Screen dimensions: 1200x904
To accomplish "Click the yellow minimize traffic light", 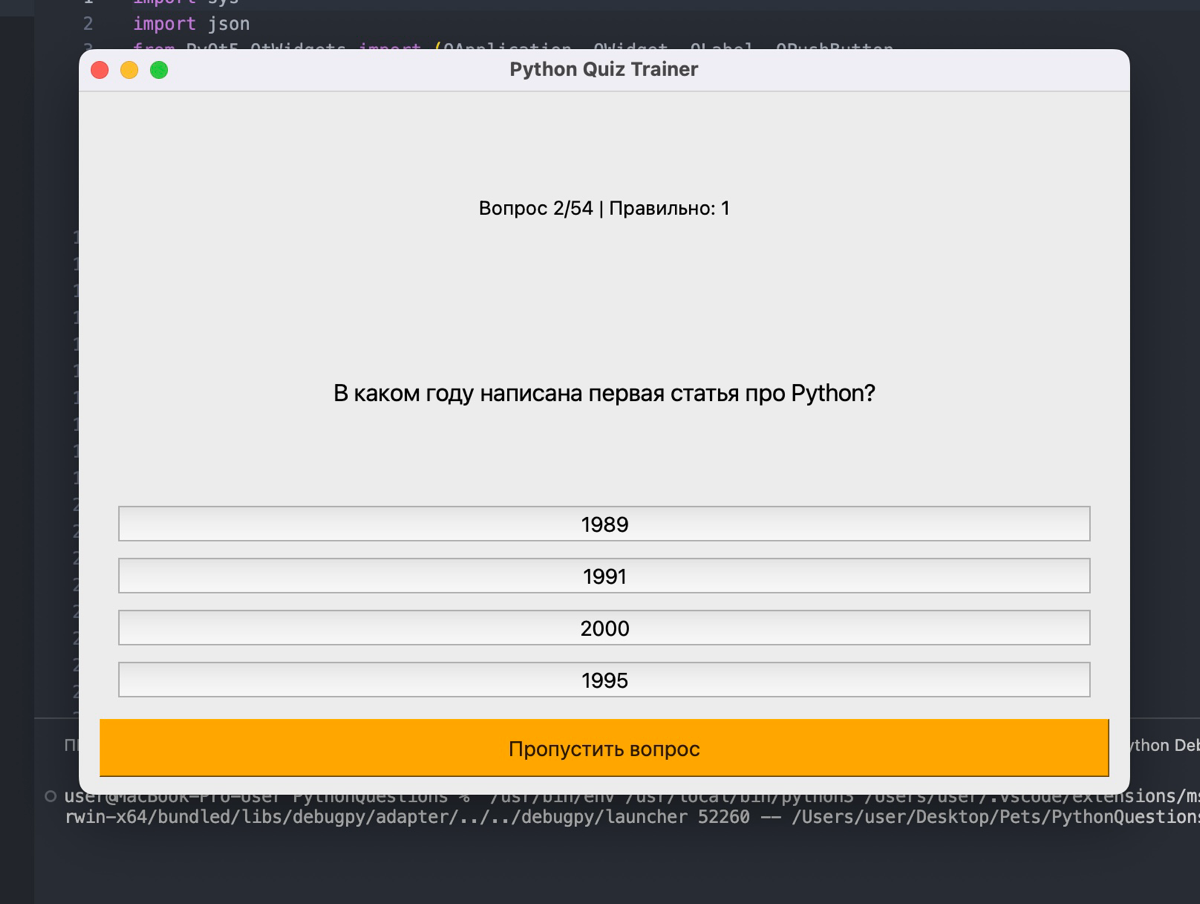I will tap(129, 72).
